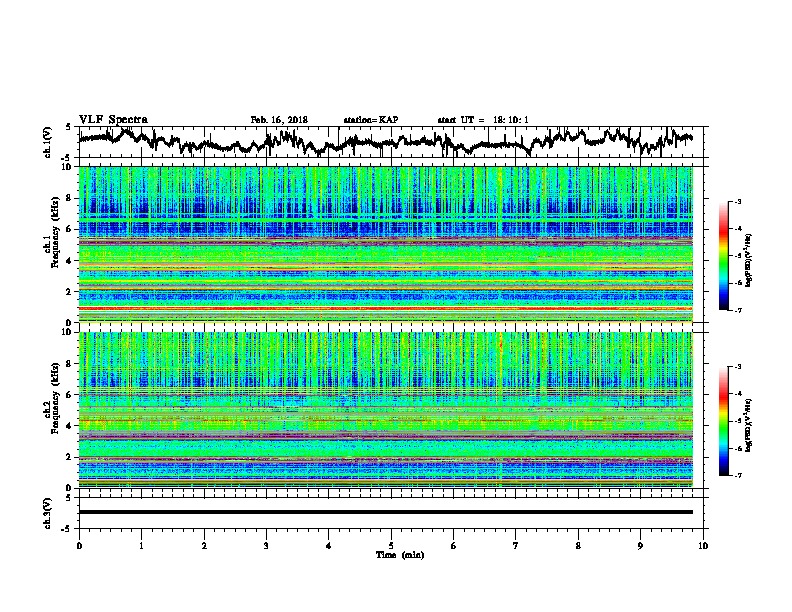This screenshot has width=792, height=612.
Task: Click the "2" kHz tick of ch.2 spectrogram
Action: (x=69, y=457)
